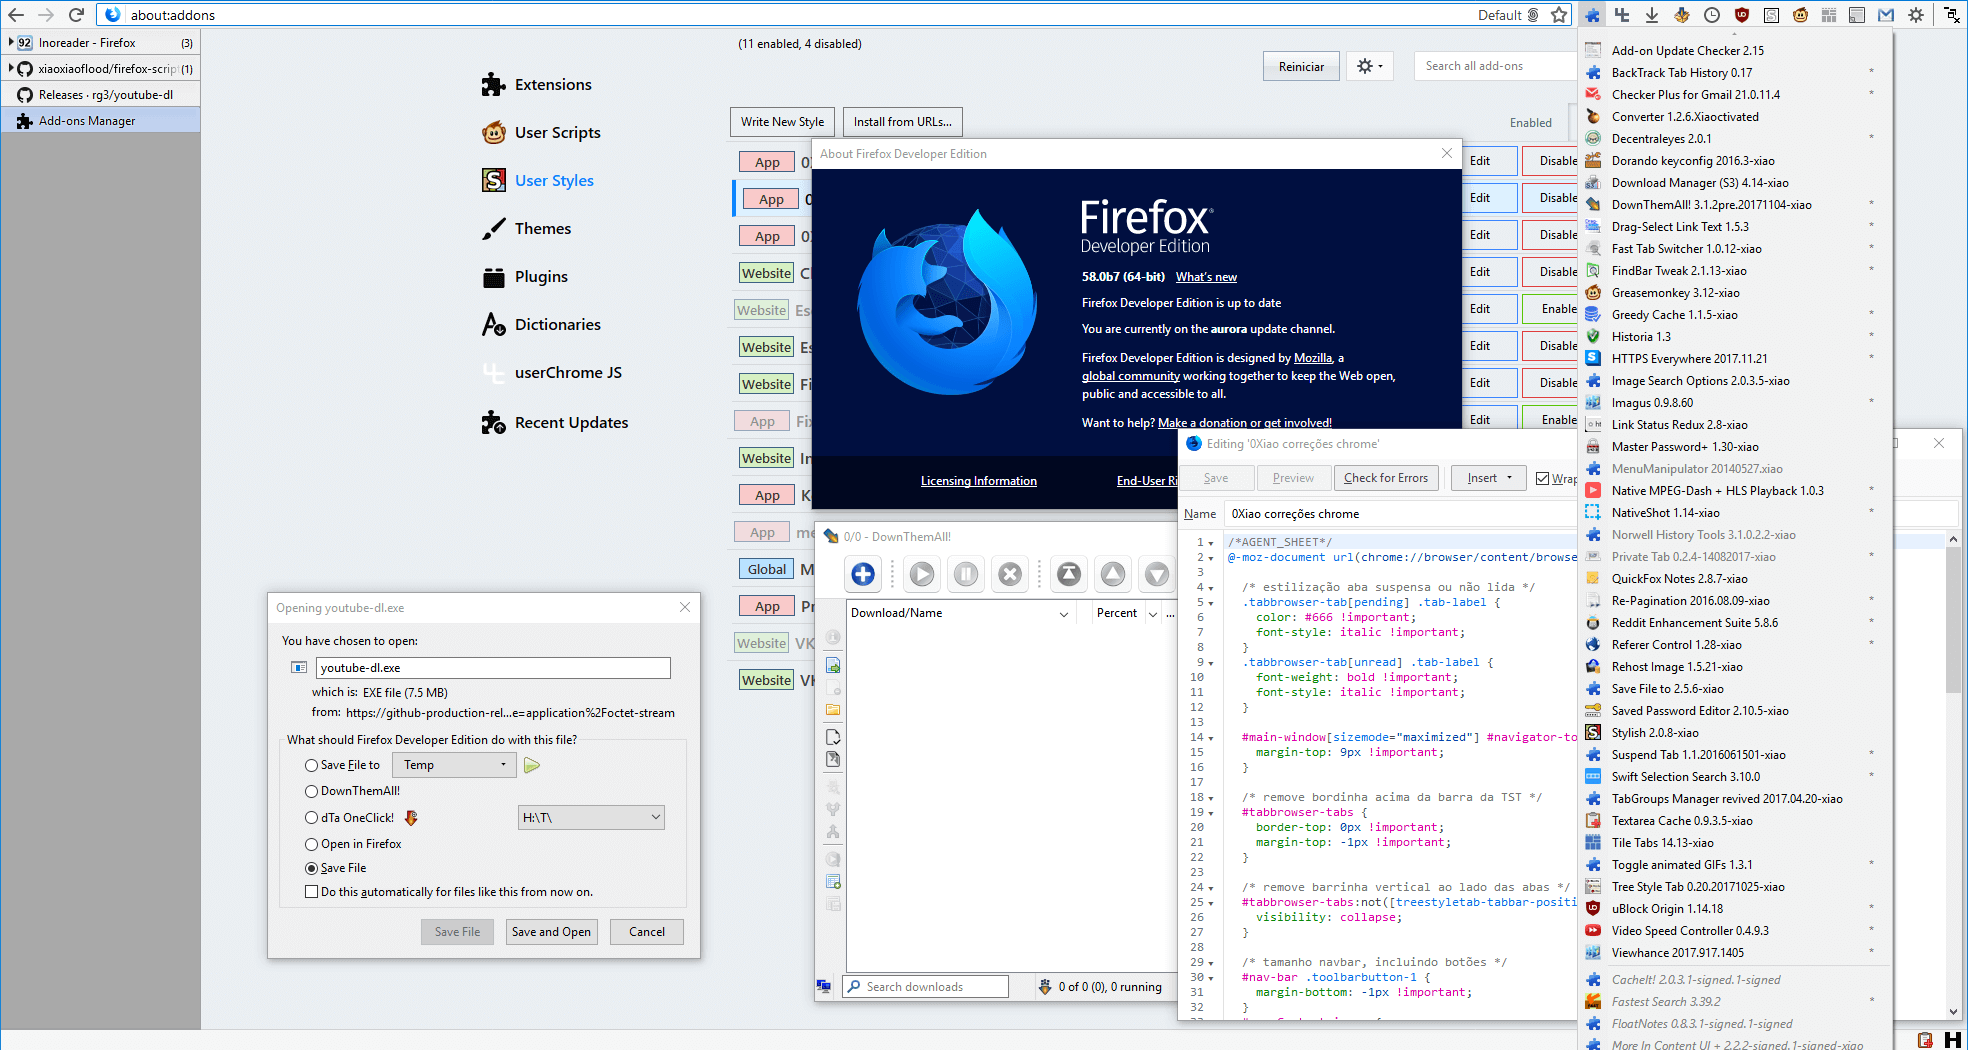Screen dimensions: 1968x1050
Task: Open the What's new link
Action: [1206, 277]
